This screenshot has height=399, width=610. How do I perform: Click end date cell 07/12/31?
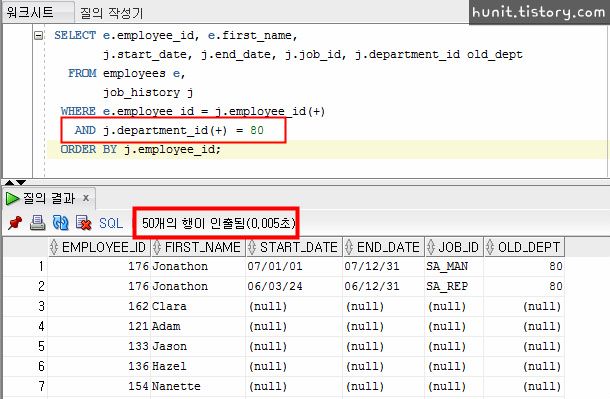(x=384, y=266)
